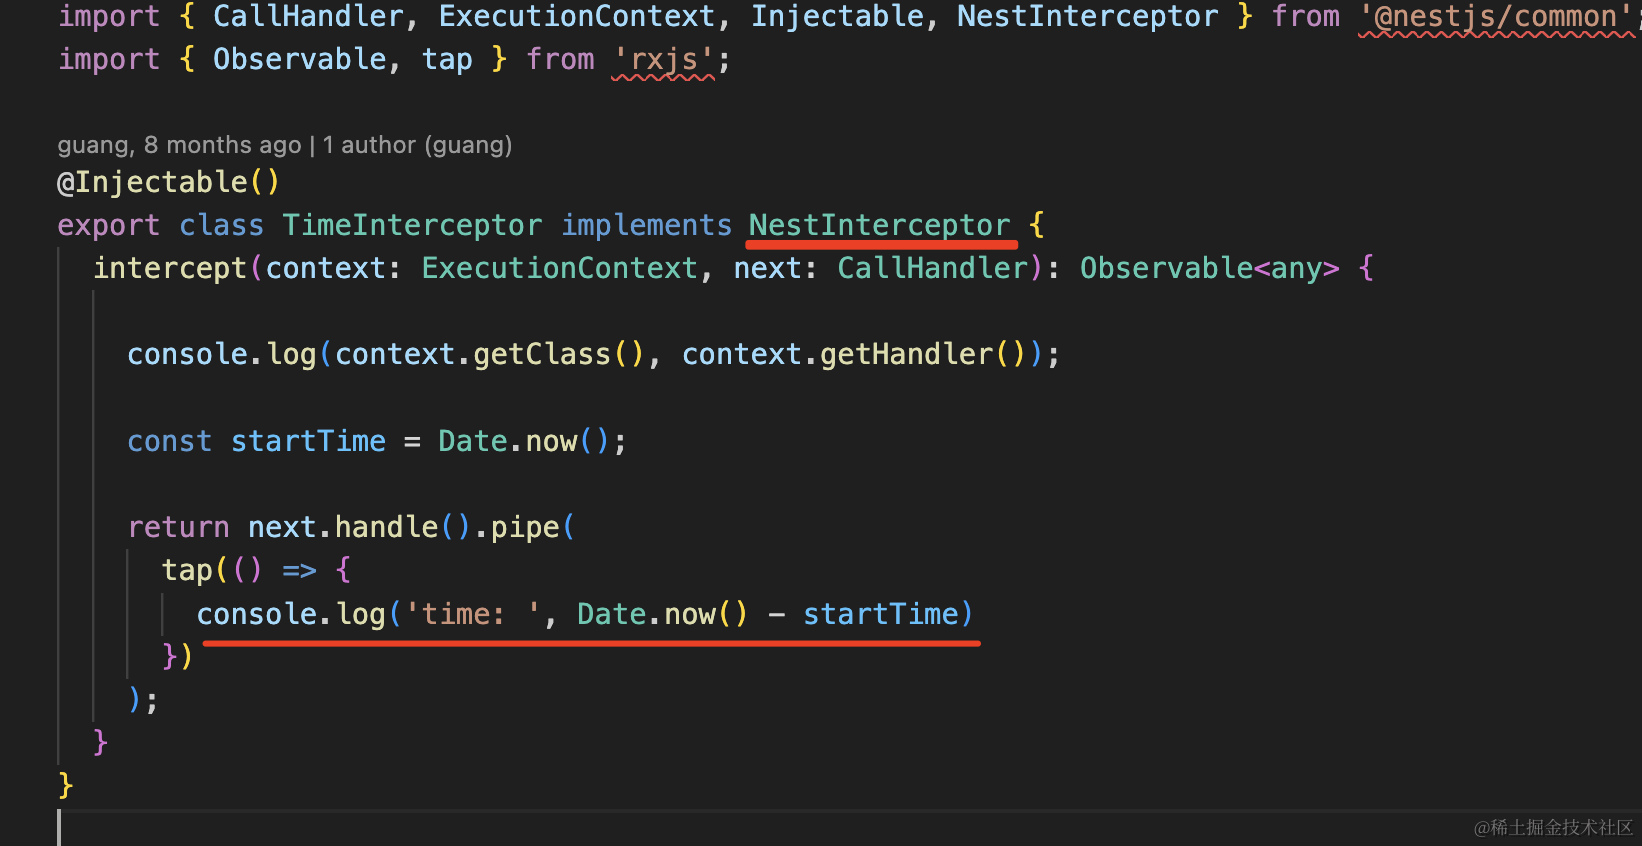Click the const keyword

click(169, 441)
